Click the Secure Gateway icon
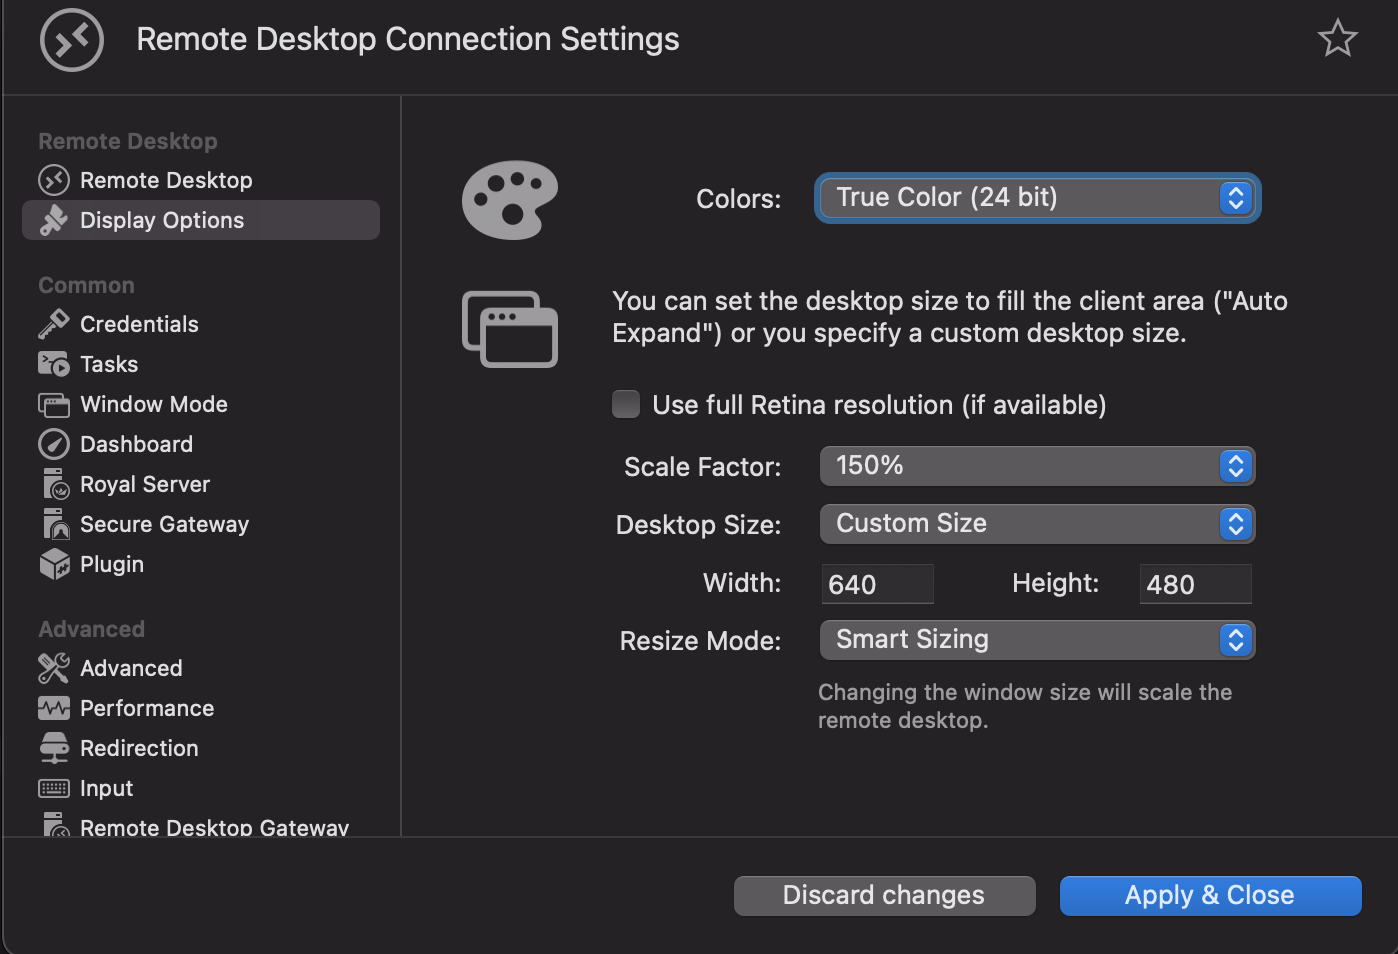1398x954 pixels. [x=54, y=524]
